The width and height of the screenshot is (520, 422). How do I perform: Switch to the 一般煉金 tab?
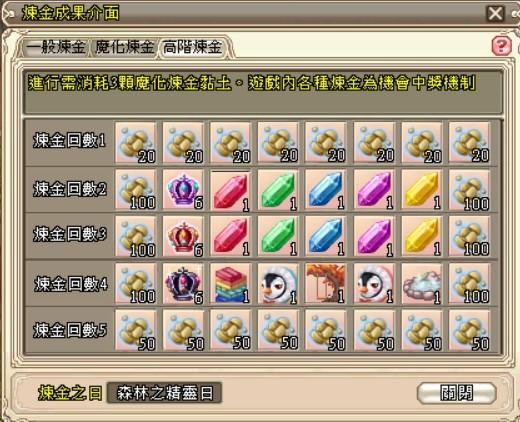point(56,47)
